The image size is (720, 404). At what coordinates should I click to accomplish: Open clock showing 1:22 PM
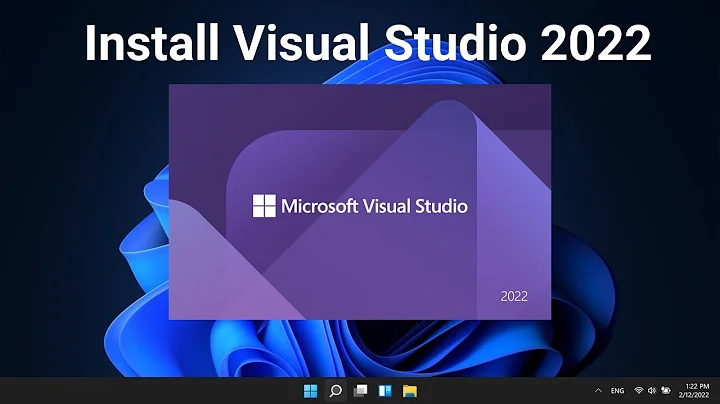point(697,387)
